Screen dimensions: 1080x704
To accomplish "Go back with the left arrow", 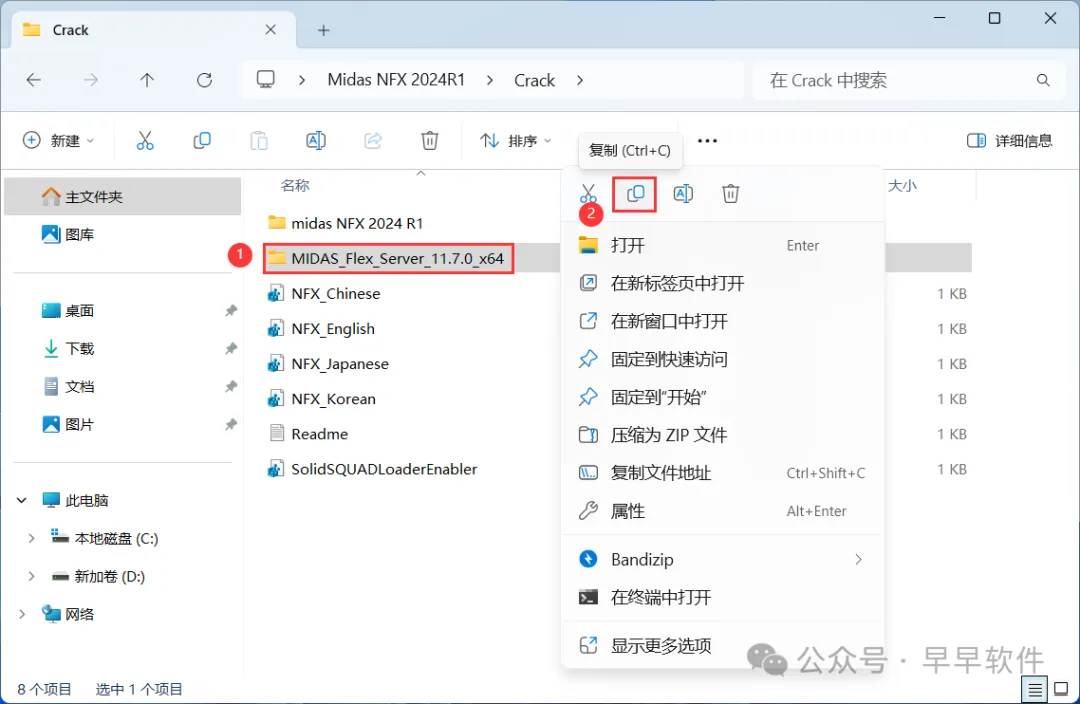I will (34, 80).
